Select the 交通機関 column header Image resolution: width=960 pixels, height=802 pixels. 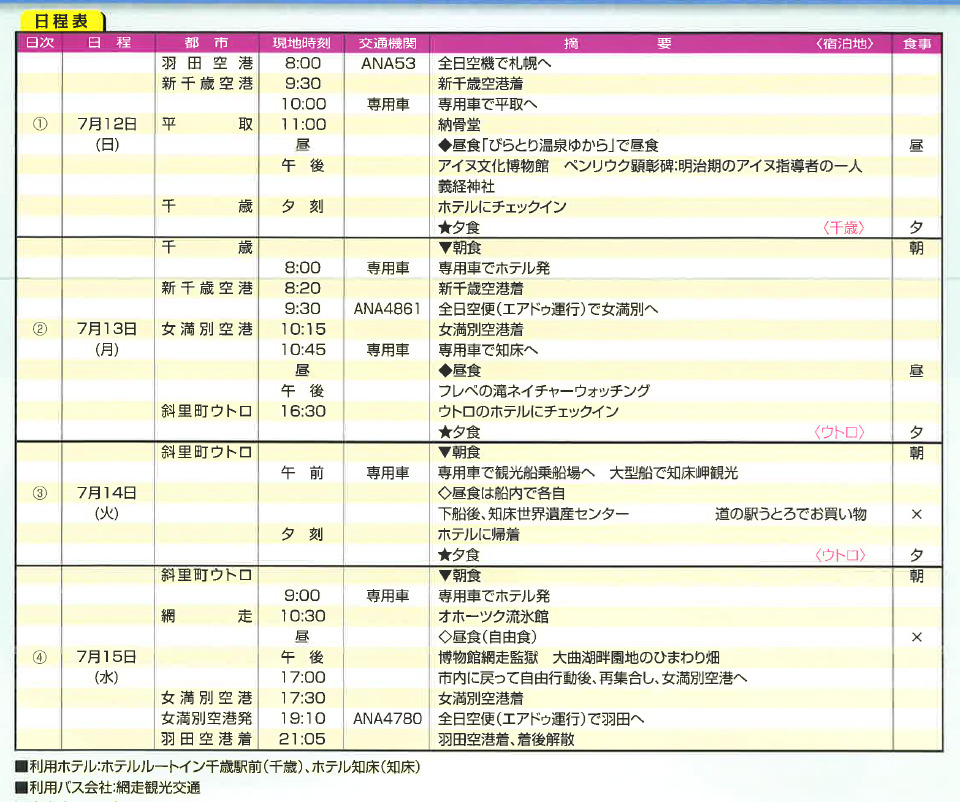[x=388, y=43]
